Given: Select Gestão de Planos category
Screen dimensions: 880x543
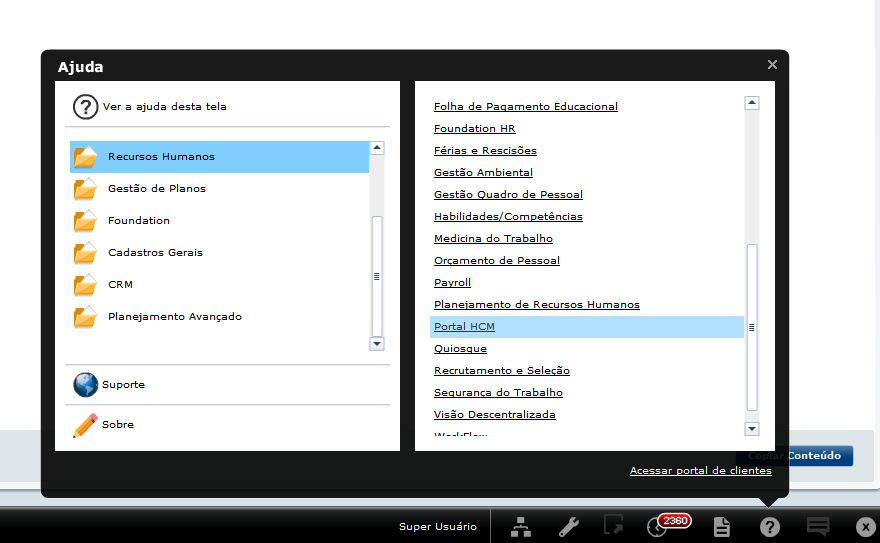Looking at the screenshot, I should 219,188.
